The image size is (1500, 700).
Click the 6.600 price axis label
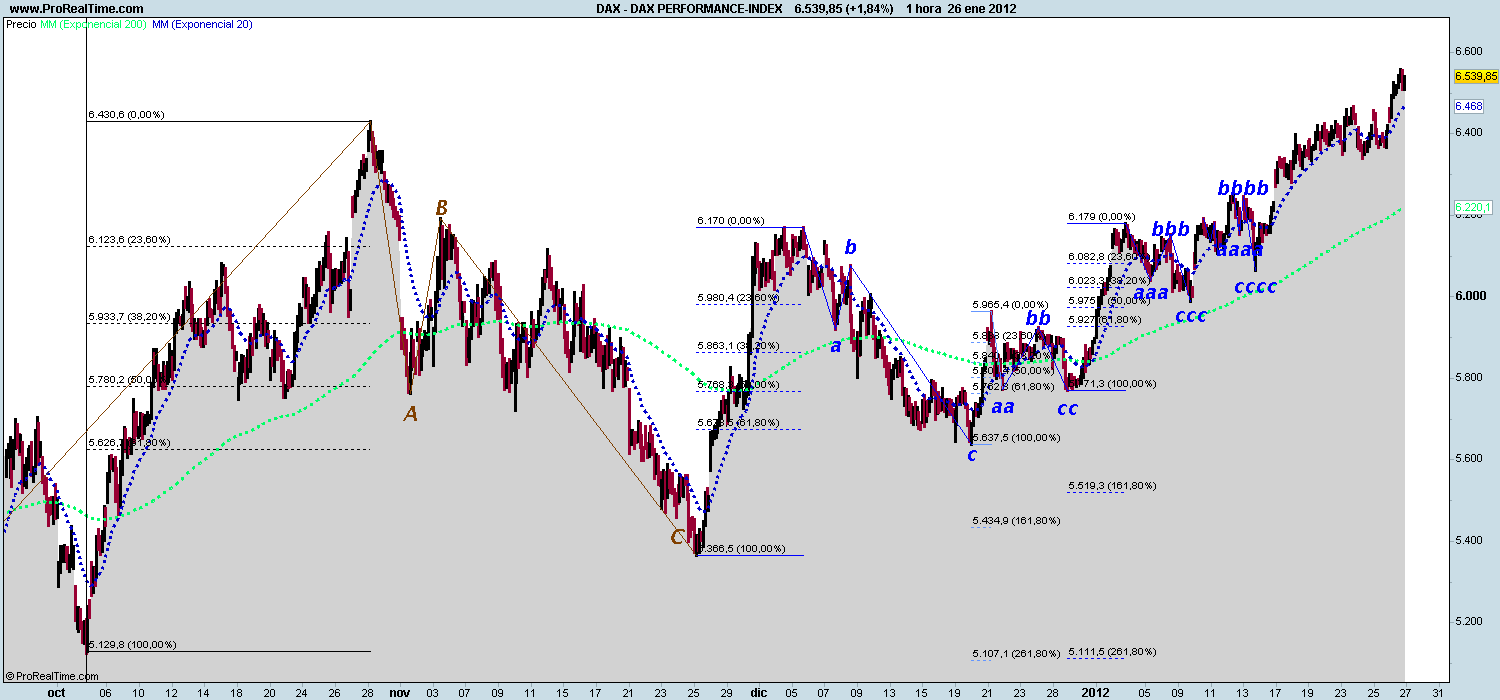click(x=1468, y=51)
